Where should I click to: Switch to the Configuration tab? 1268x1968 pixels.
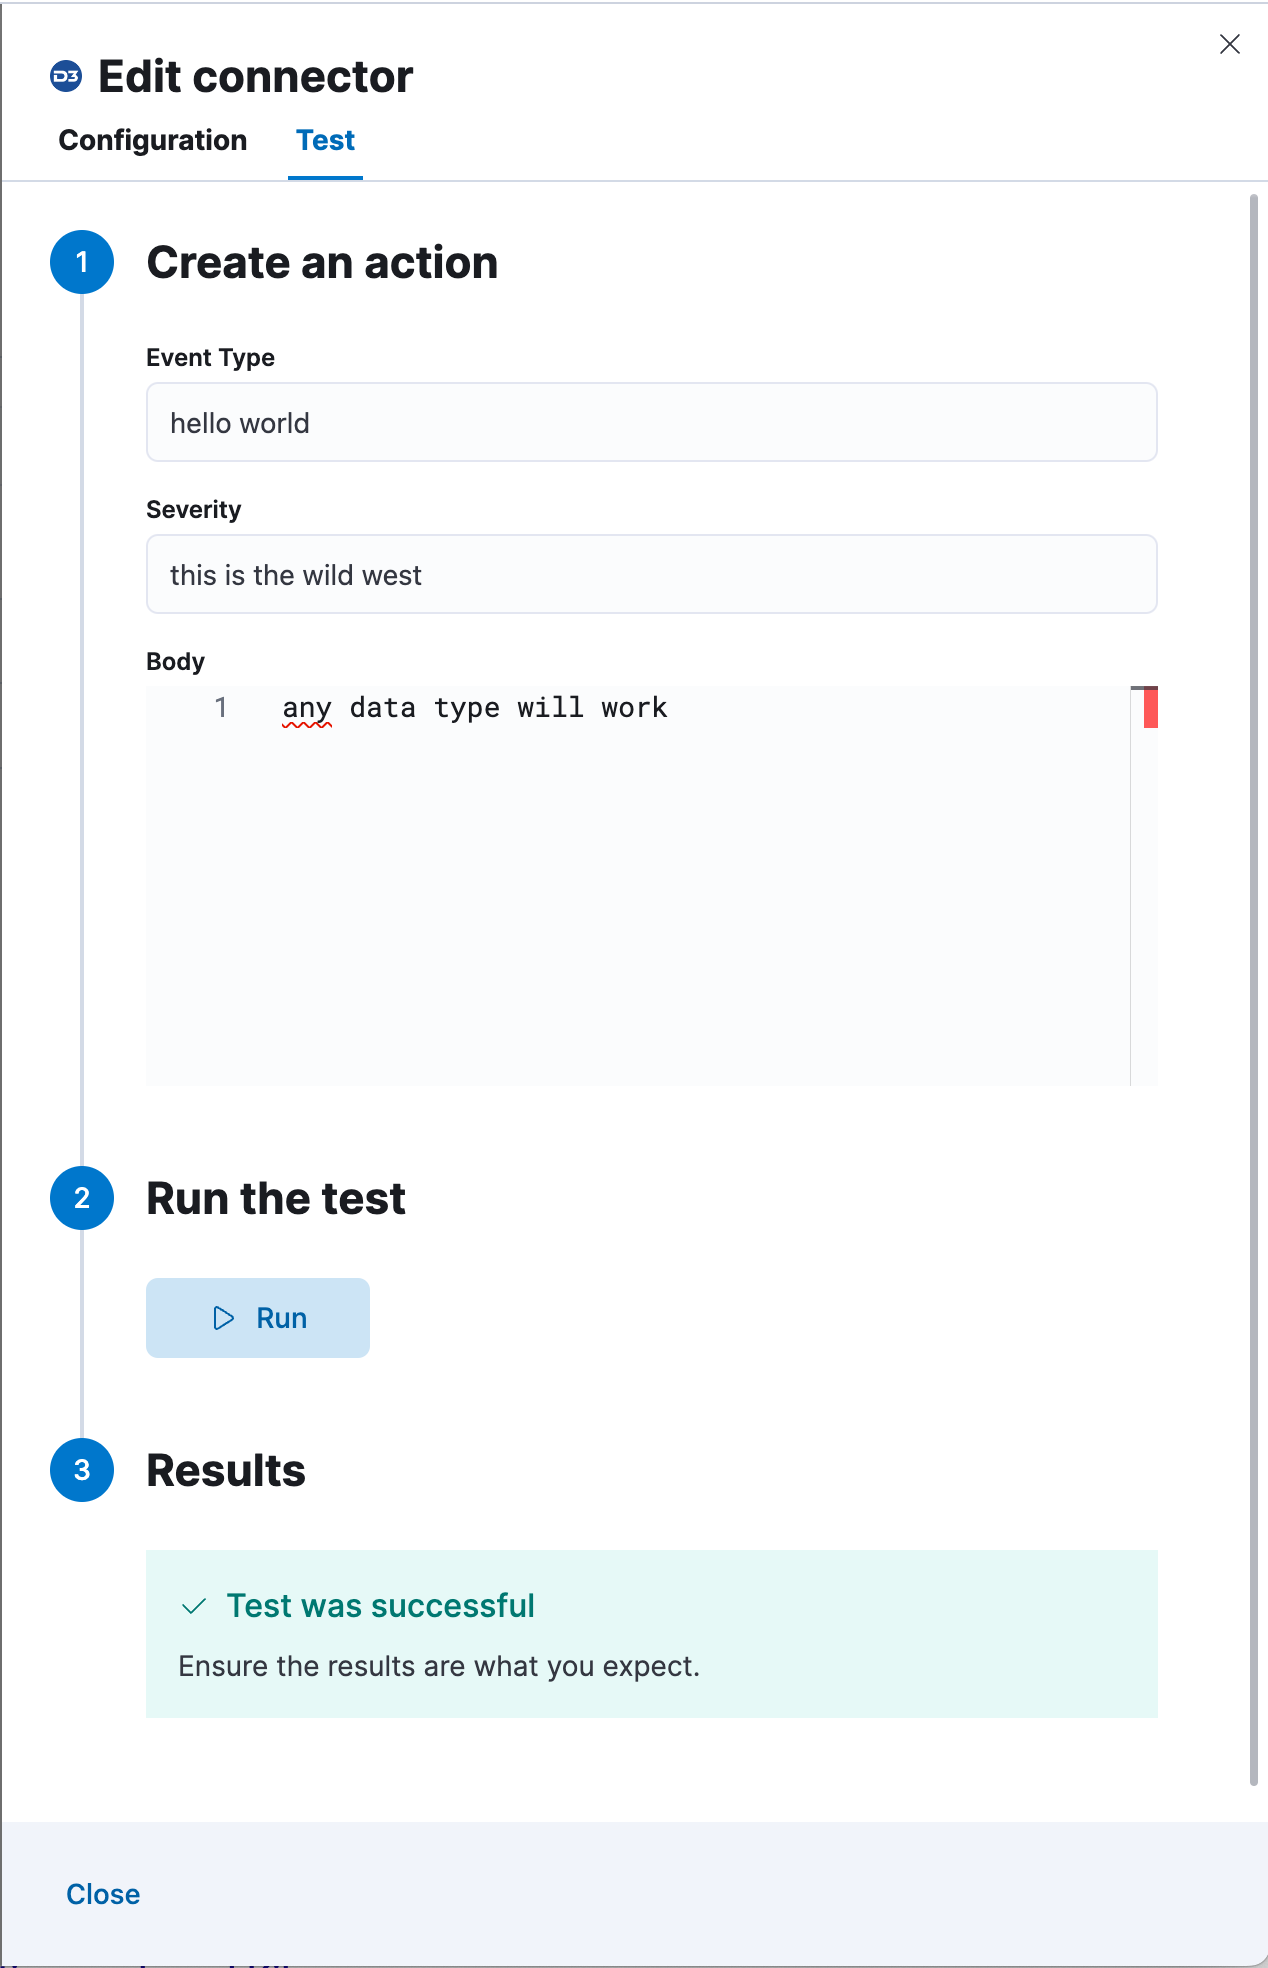tap(153, 140)
